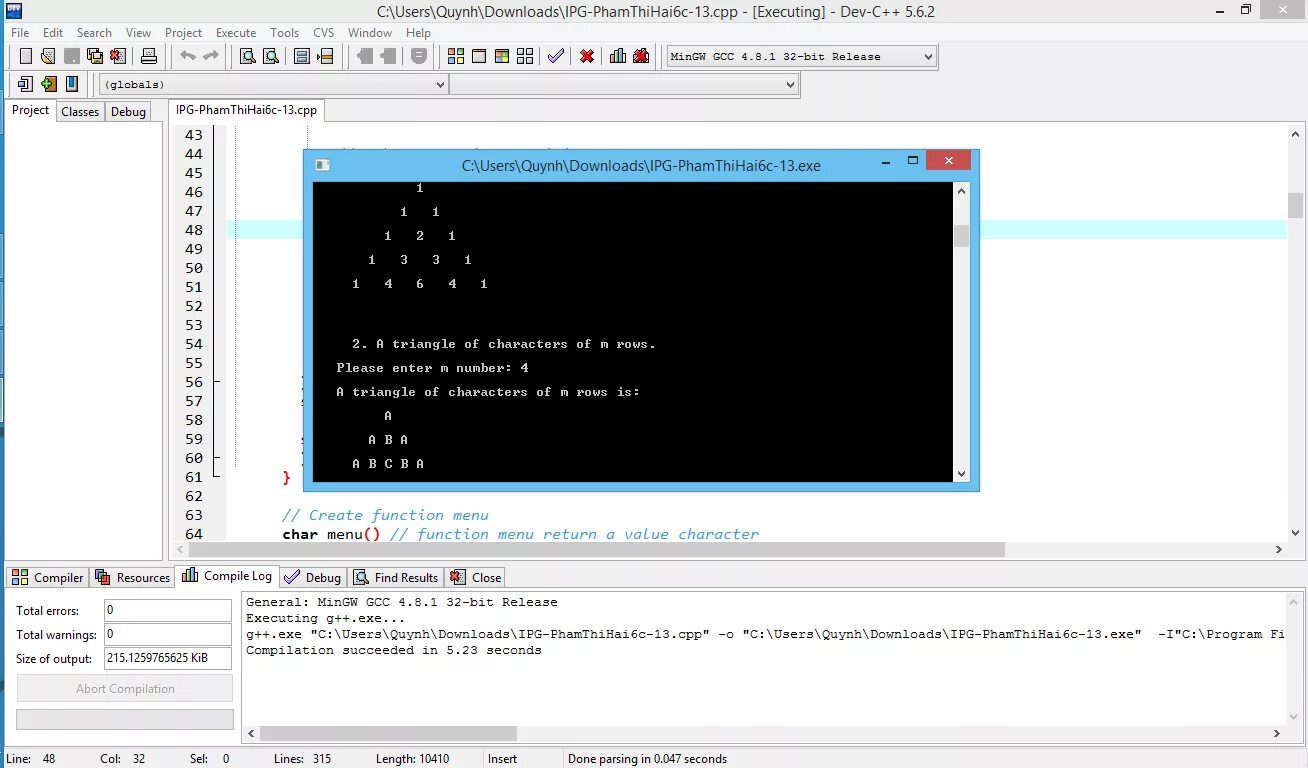Open a file using the toolbar icon
The width and height of the screenshot is (1308, 768).
[47, 56]
